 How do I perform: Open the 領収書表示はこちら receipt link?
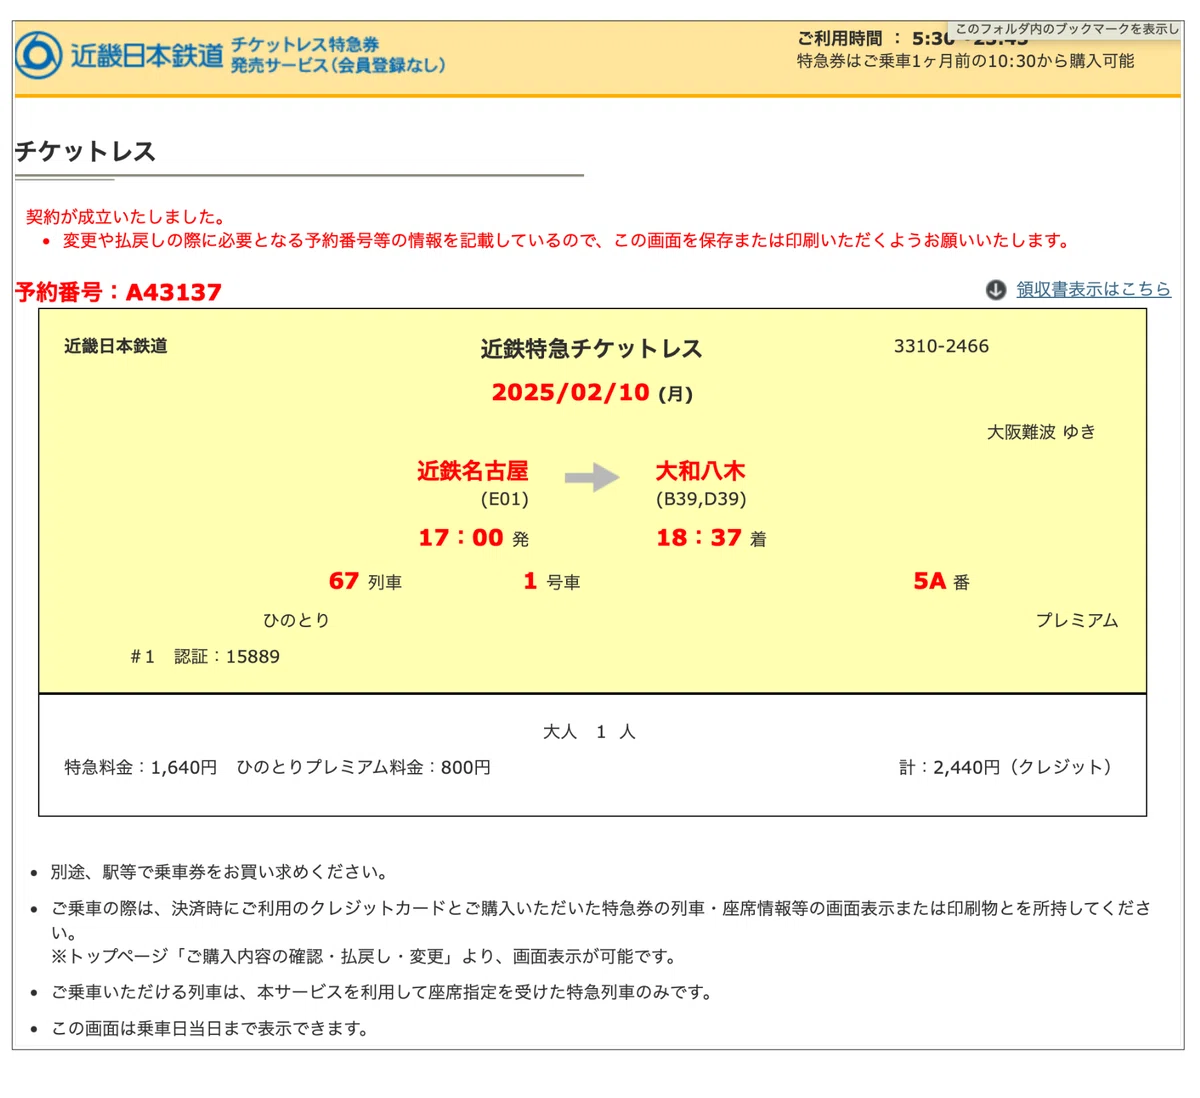[x=1093, y=289]
